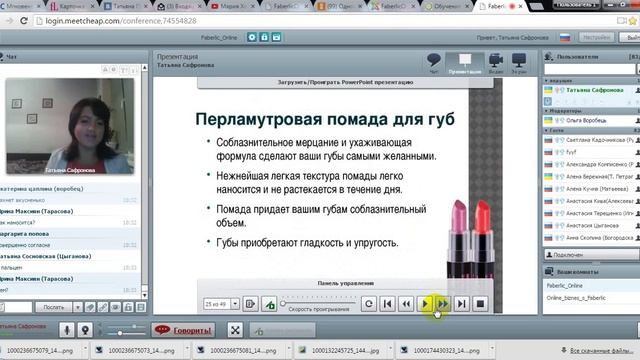Click the Russian flag language icon in header
The height and width of the screenshot is (360, 640).
564,38
